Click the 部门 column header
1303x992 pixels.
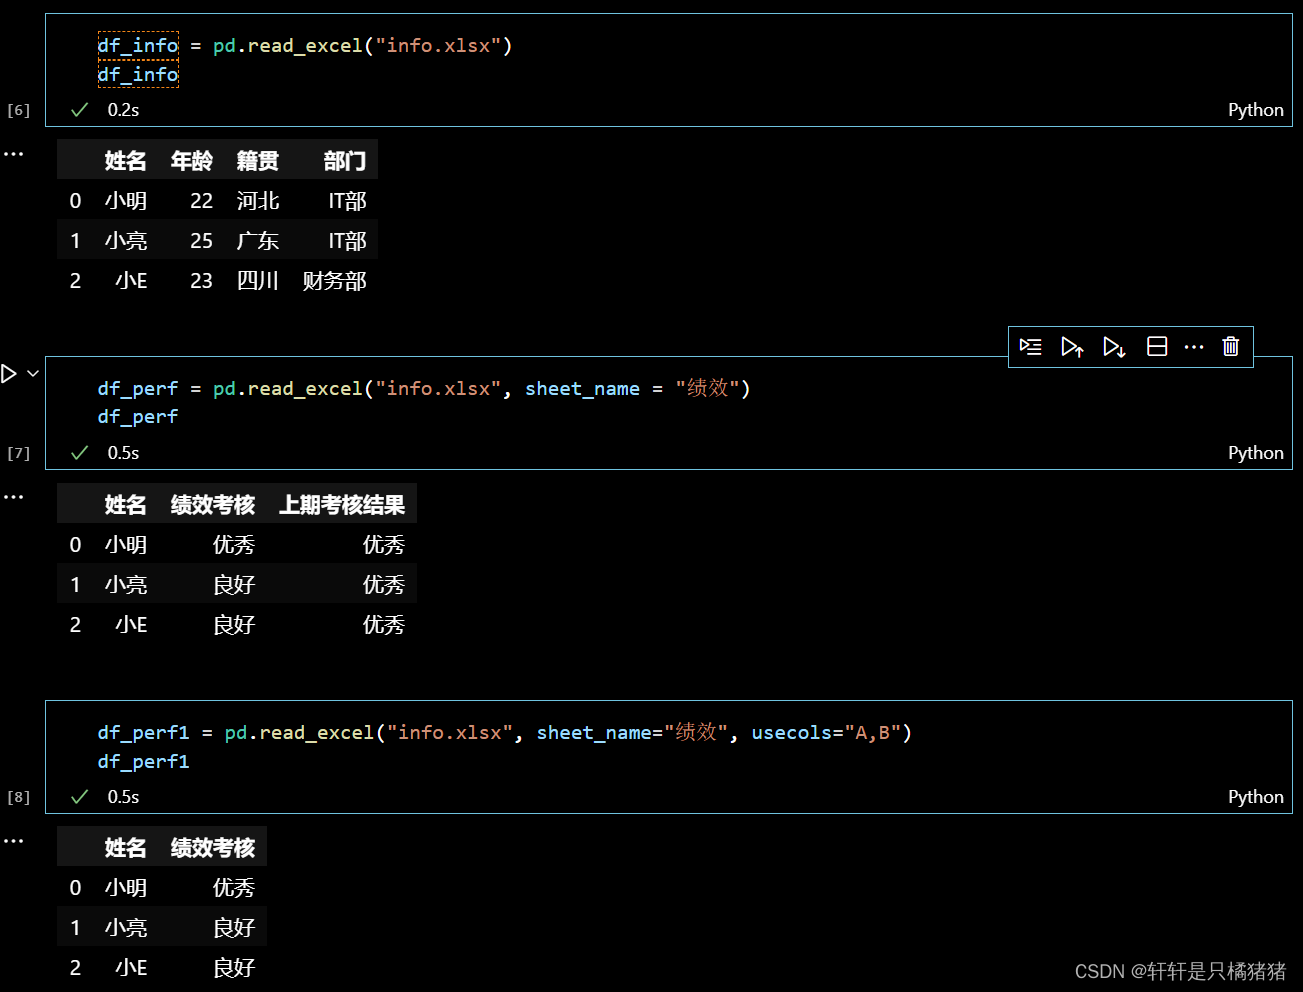point(345,161)
